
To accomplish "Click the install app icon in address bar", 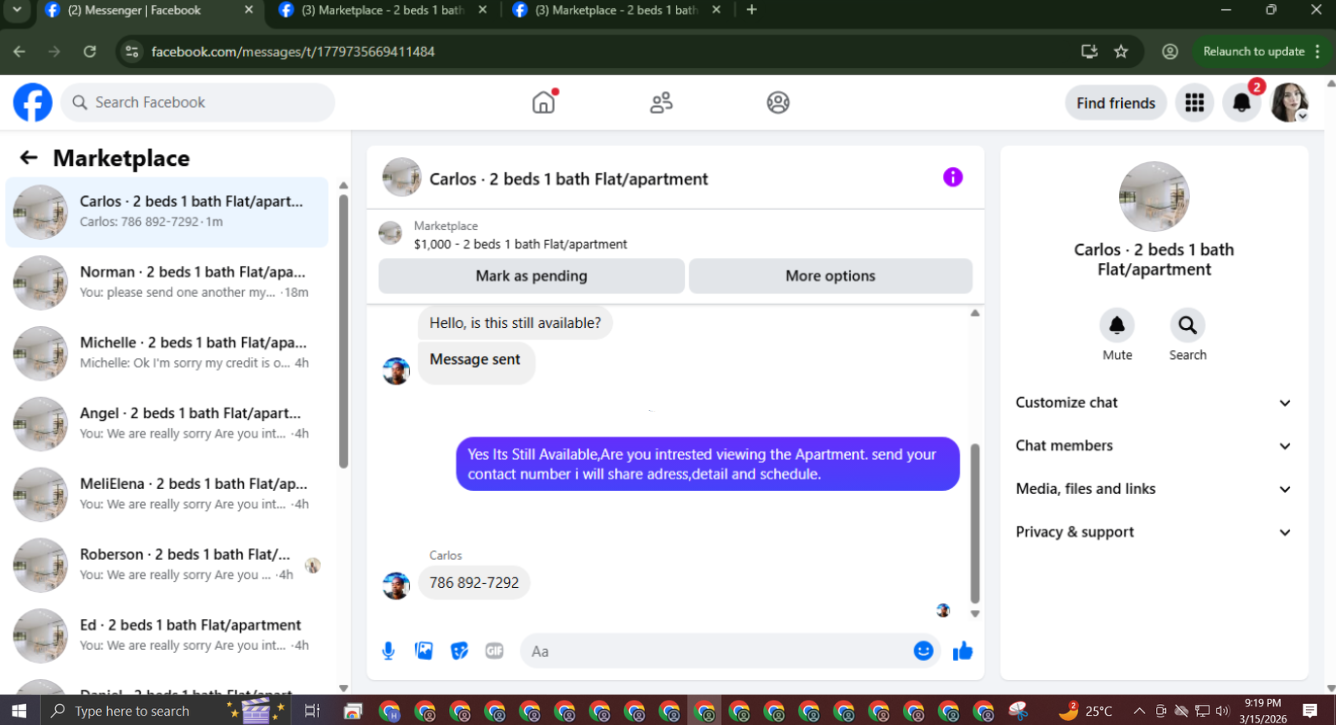I will pyautogui.click(x=1089, y=51).
